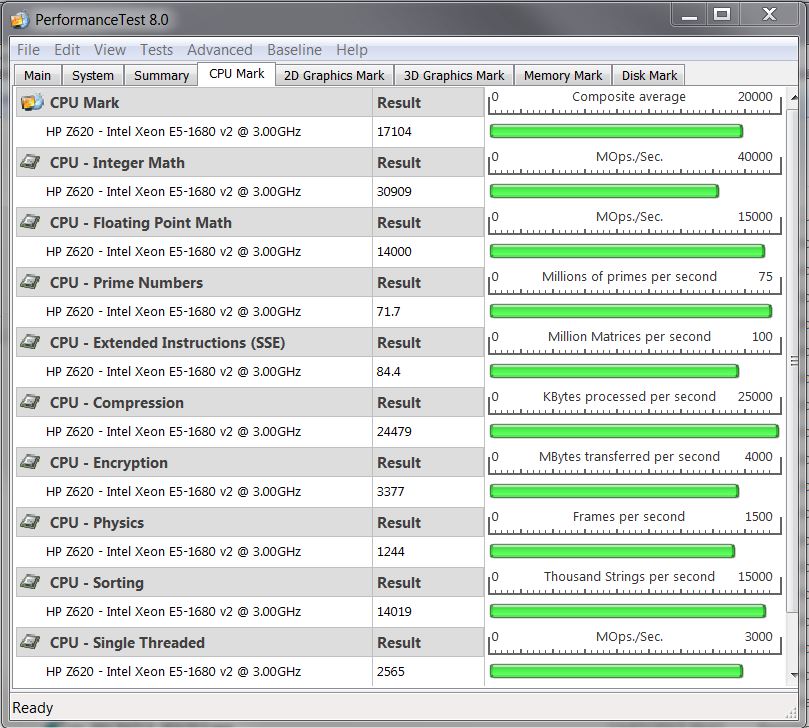
Task: Open the Edit menu
Action: [x=67, y=50]
